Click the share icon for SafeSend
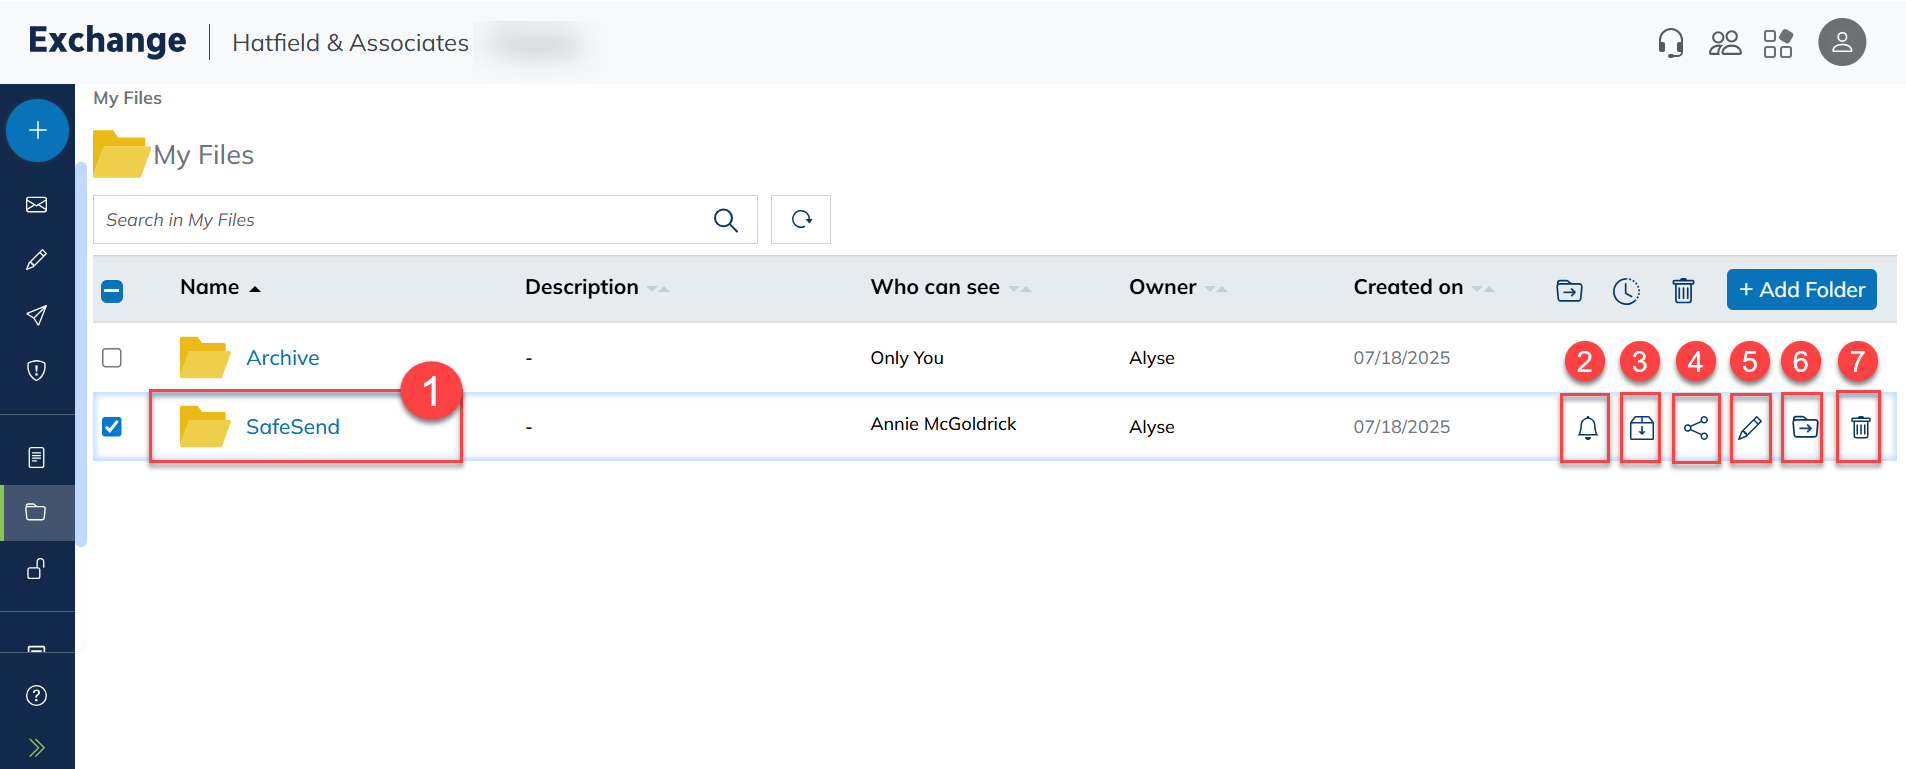Viewport: 1906px width, 769px height. pyautogui.click(x=1696, y=429)
